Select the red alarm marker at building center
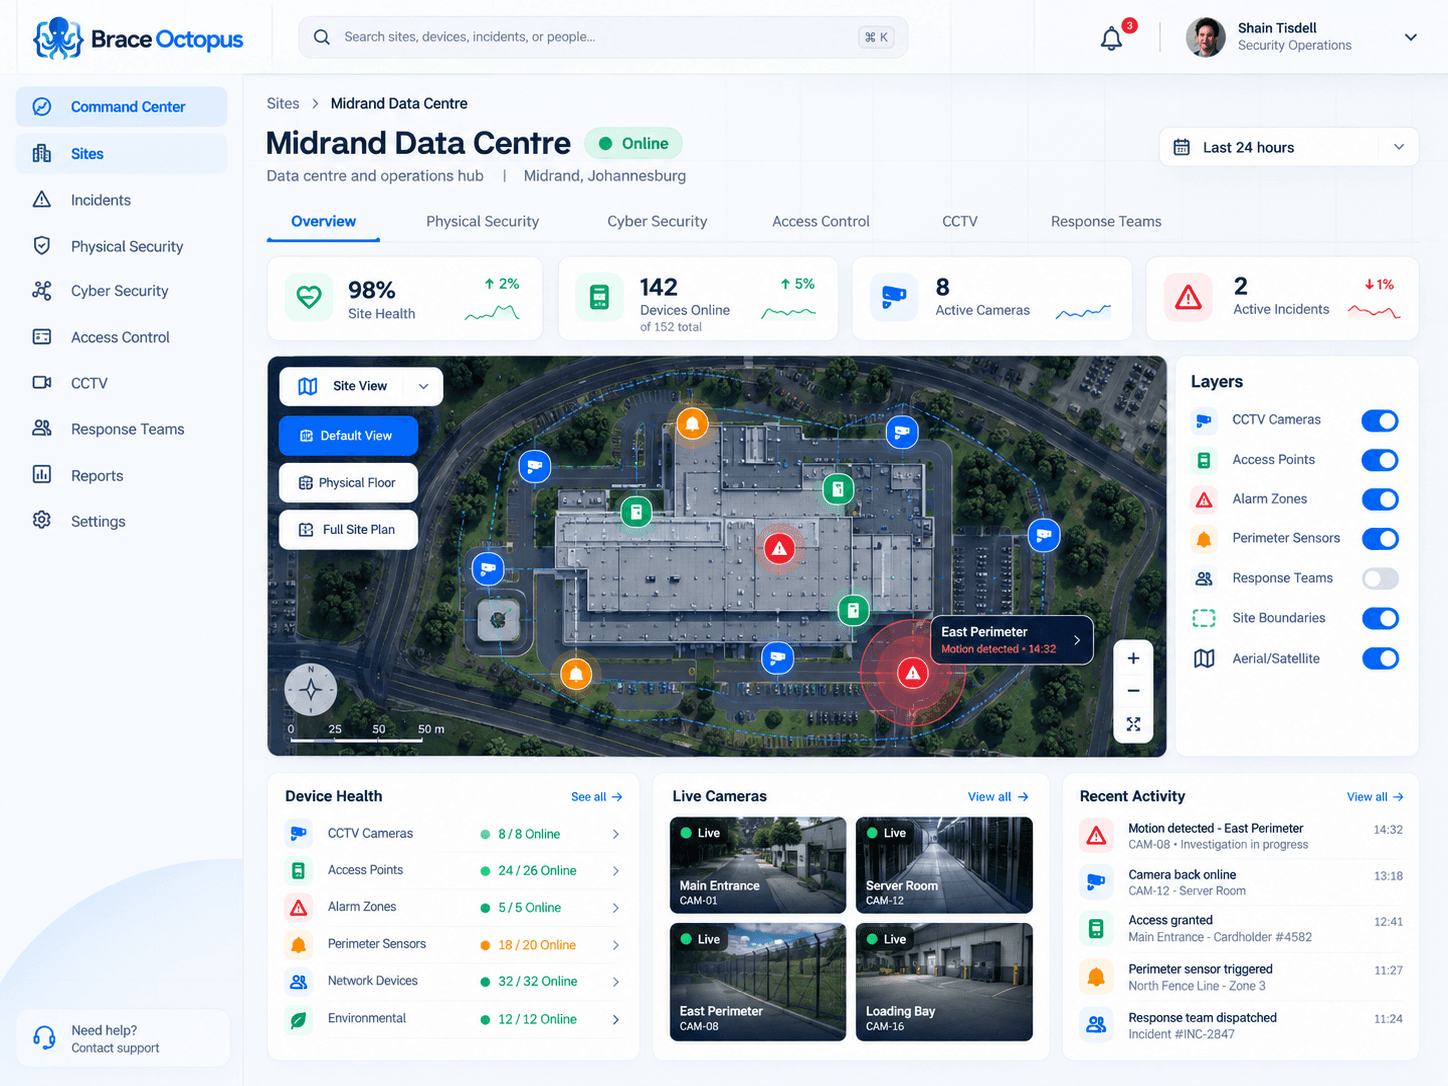This screenshot has width=1448, height=1086. [x=779, y=548]
